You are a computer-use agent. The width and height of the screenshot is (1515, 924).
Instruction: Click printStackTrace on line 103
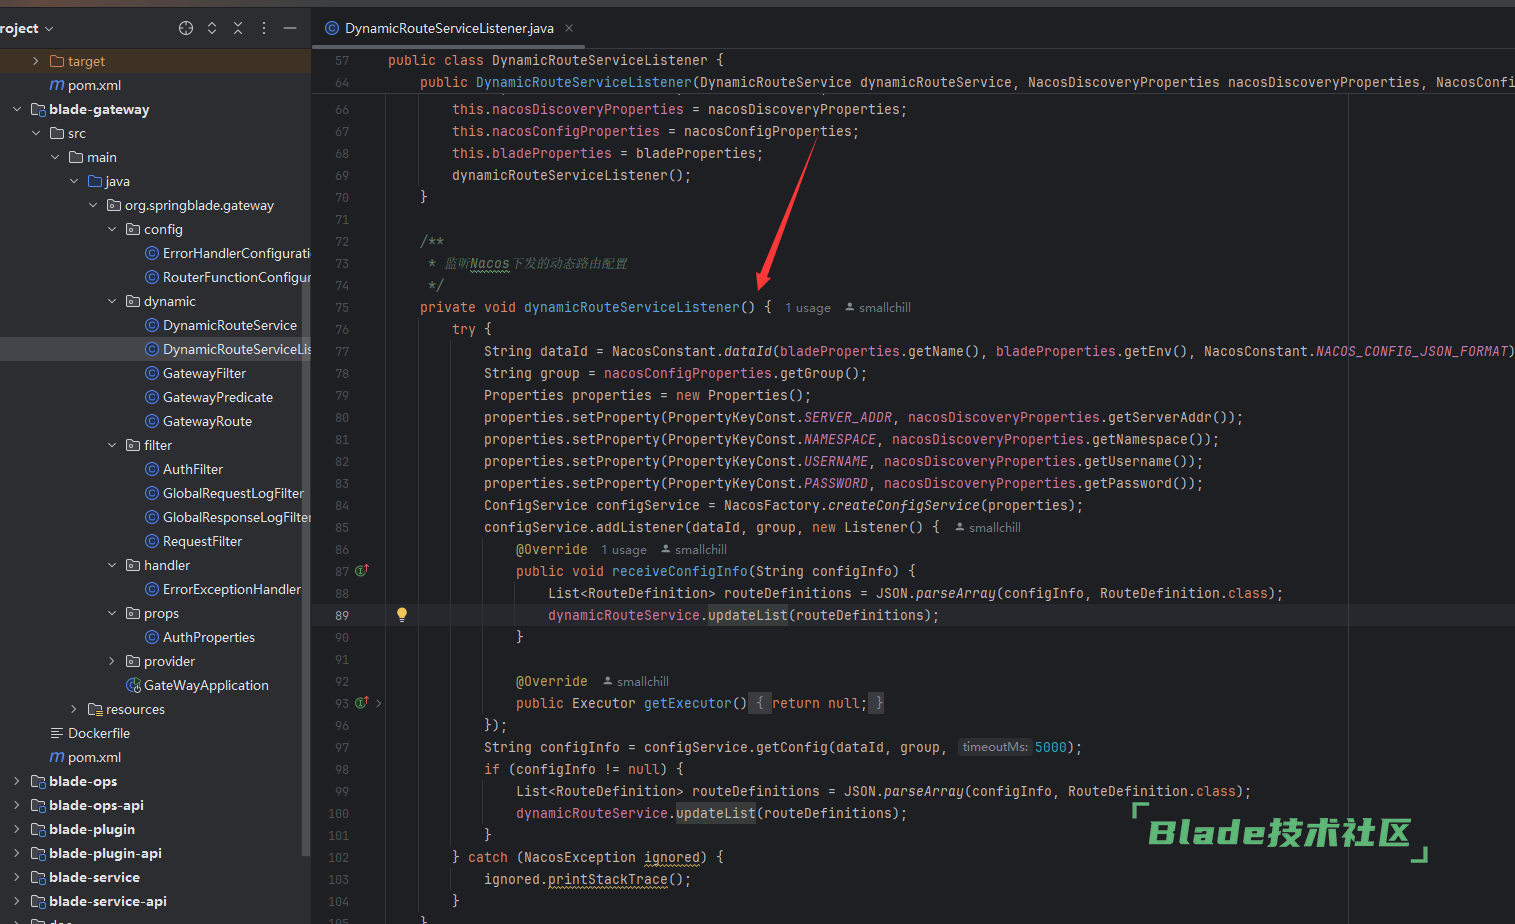(x=608, y=879)
